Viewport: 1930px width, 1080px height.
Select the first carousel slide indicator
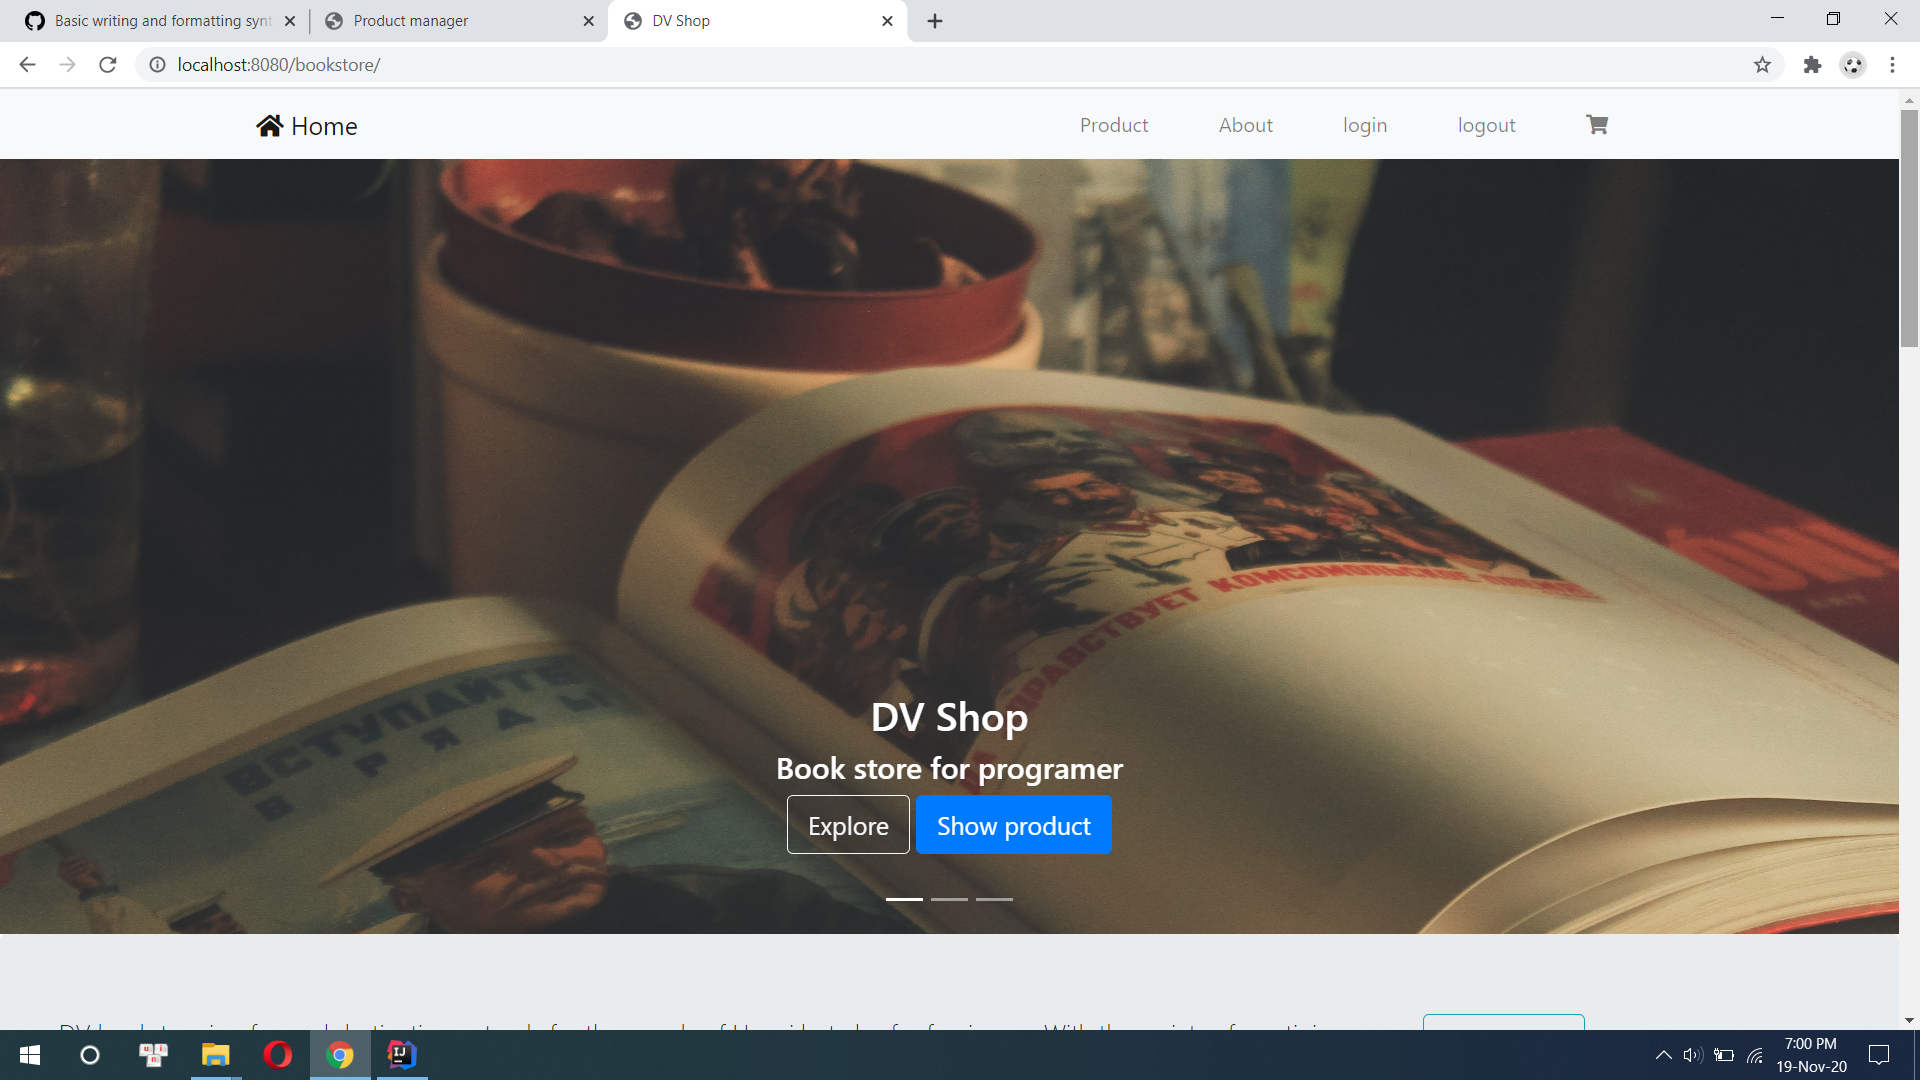point(904,899)
